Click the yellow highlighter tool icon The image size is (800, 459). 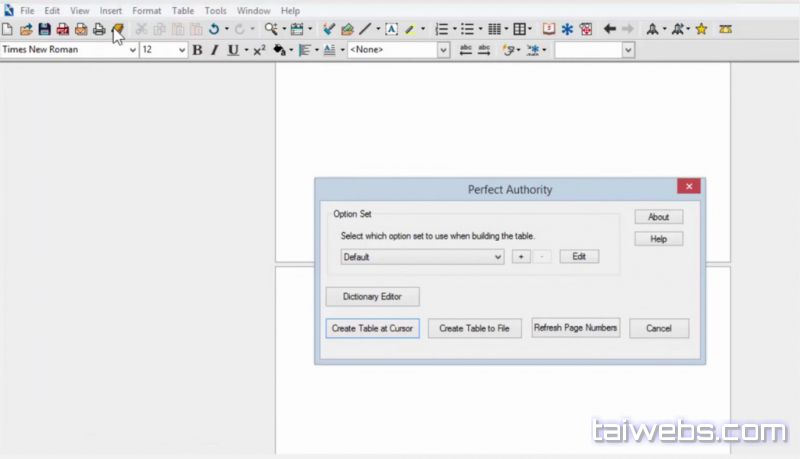coord(410,30)
